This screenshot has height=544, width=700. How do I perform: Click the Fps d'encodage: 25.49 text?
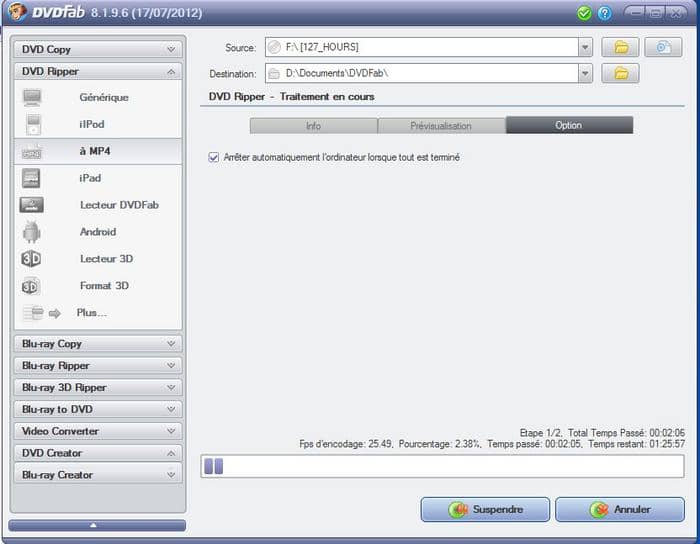click(x=346, y=444)
